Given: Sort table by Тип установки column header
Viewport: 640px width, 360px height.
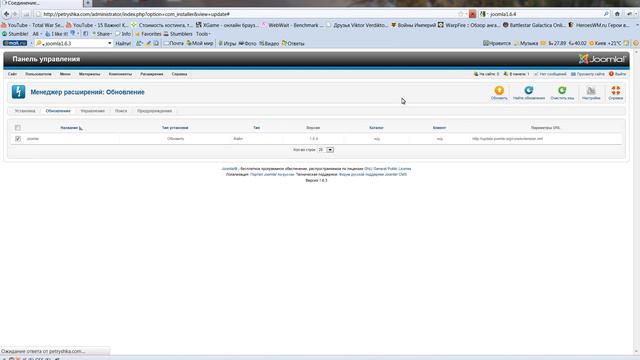Looking at the screenshot, I should click(x=175, y=128).
